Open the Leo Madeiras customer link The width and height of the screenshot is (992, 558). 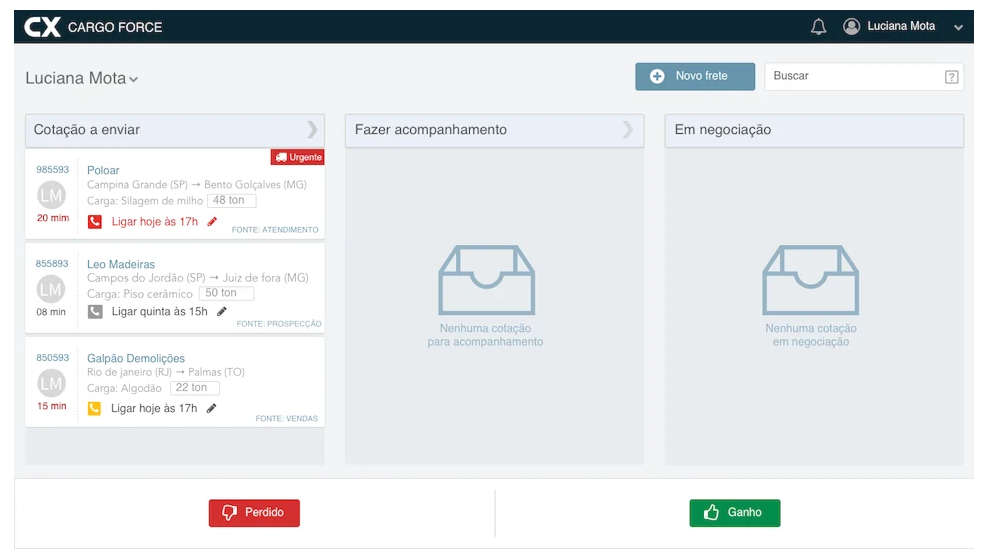[x=121, y=264]
